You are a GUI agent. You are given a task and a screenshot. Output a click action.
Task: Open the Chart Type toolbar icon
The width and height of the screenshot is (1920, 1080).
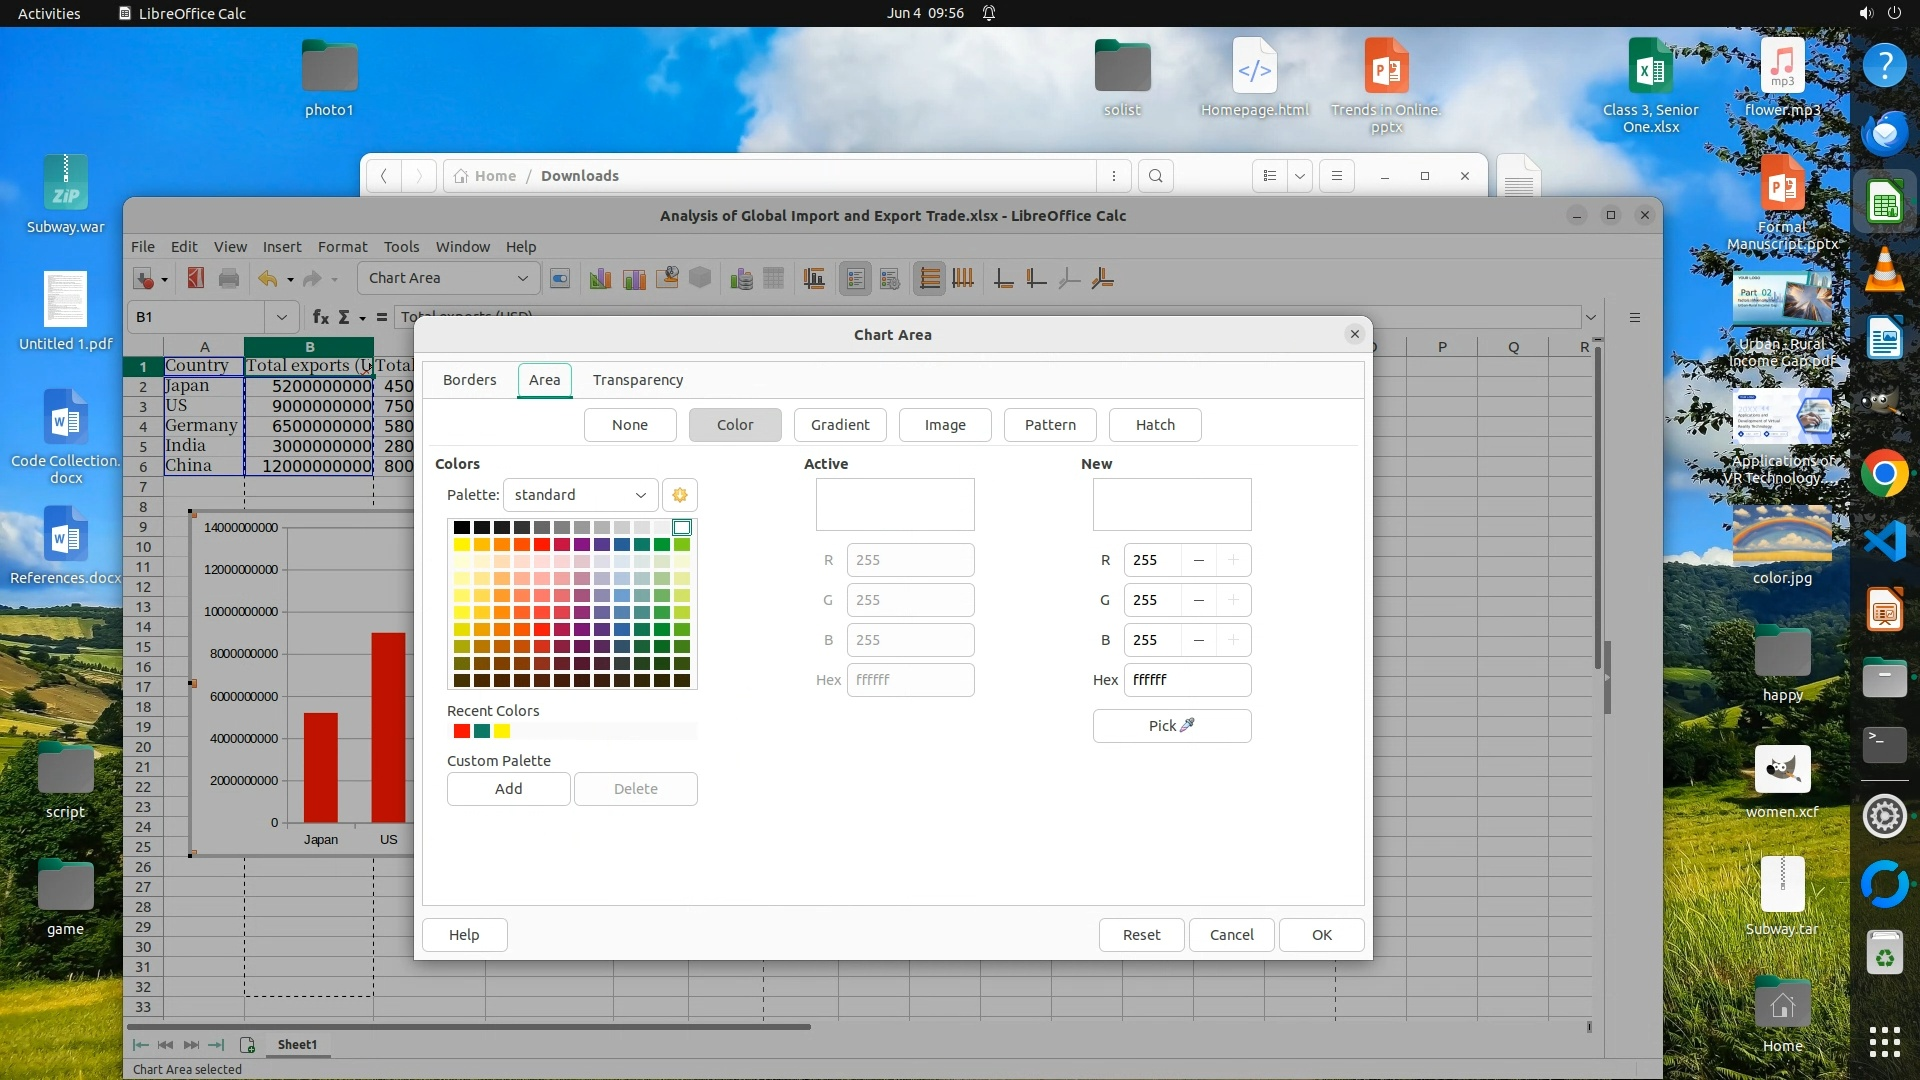pos(600,279)
